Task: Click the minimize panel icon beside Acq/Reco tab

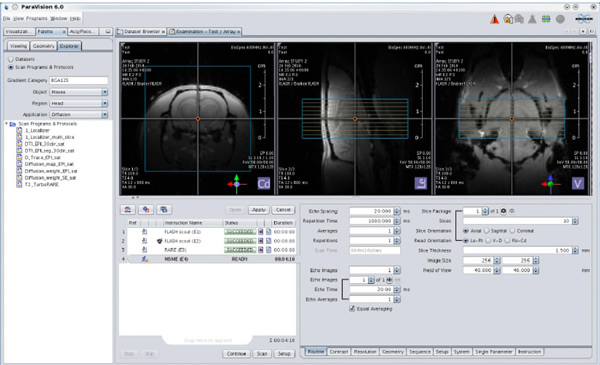Action: click(108, 32)
